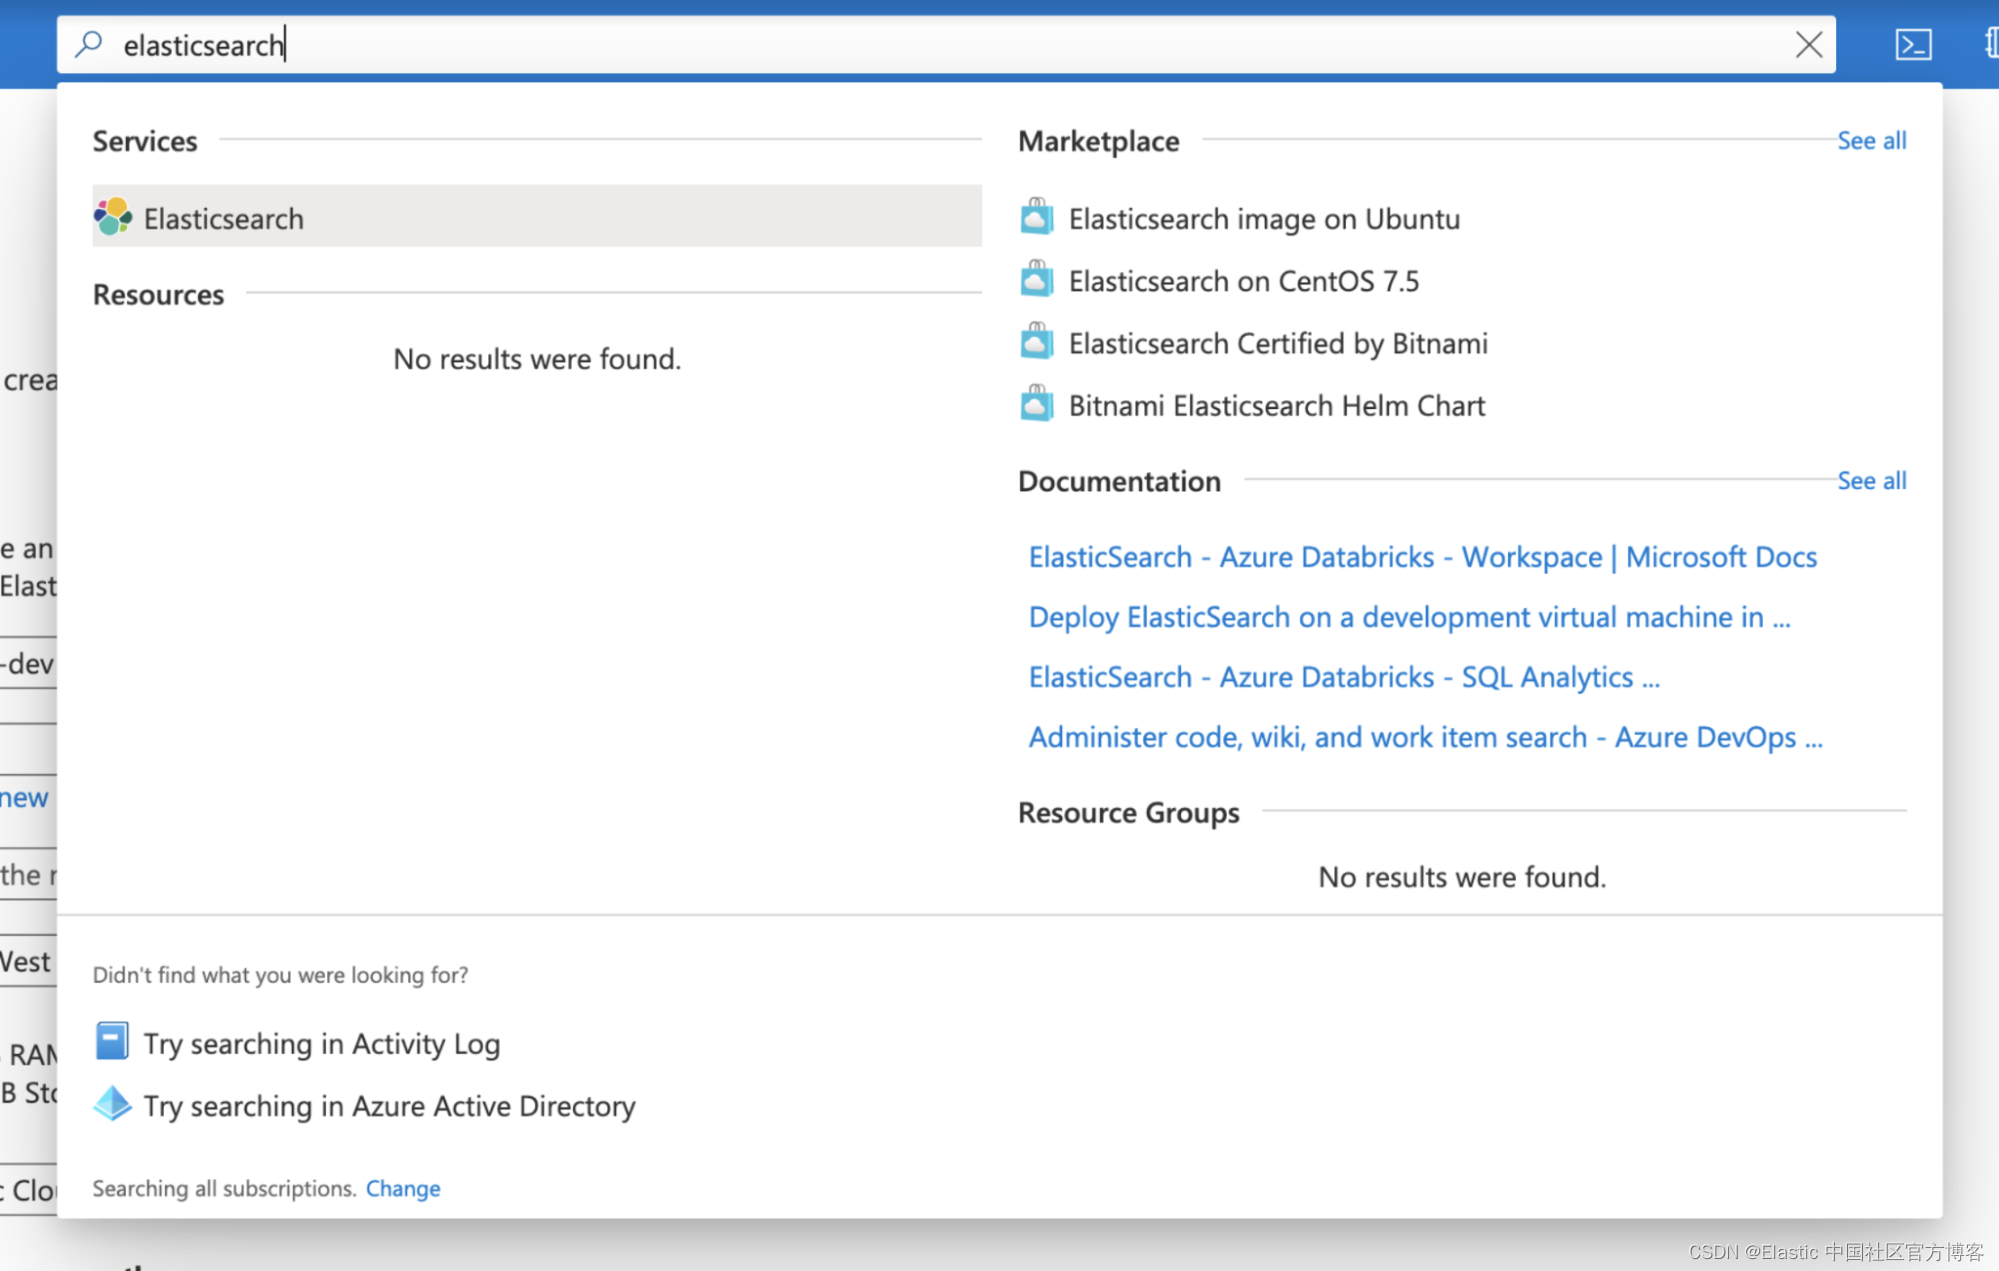Open the Azure Cloud Shell terminal
The width and height of the screenshot is (1999, 1271).
tap(1913, 44)
